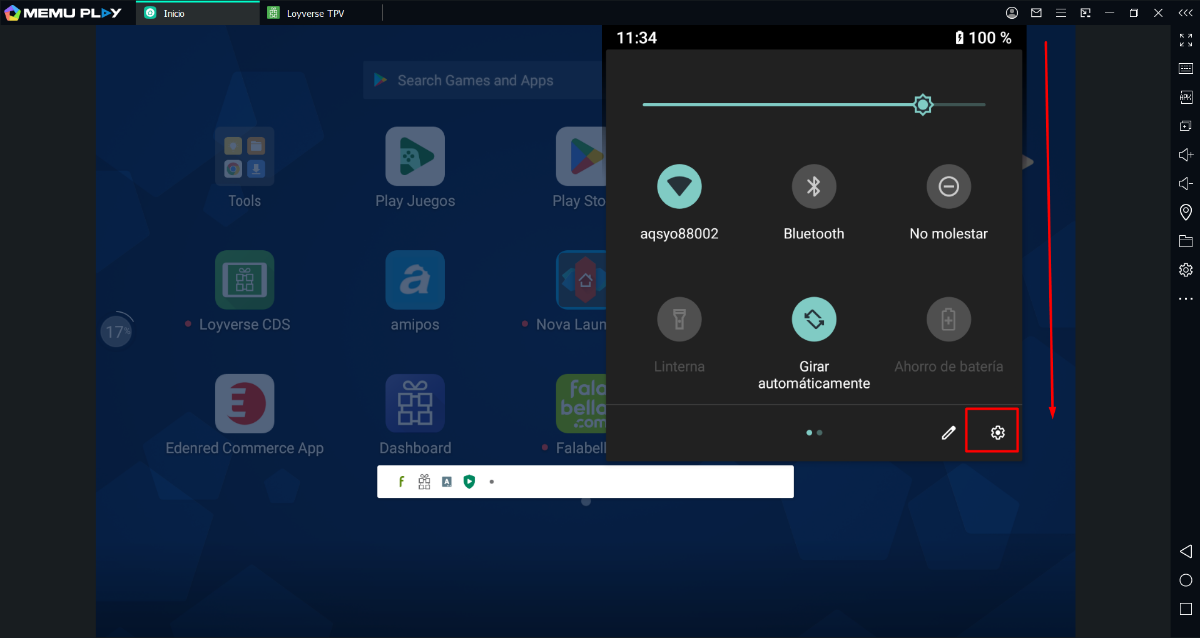Enable No molestar mode
Screen dimensions: 1200x638
pos(948,186)
